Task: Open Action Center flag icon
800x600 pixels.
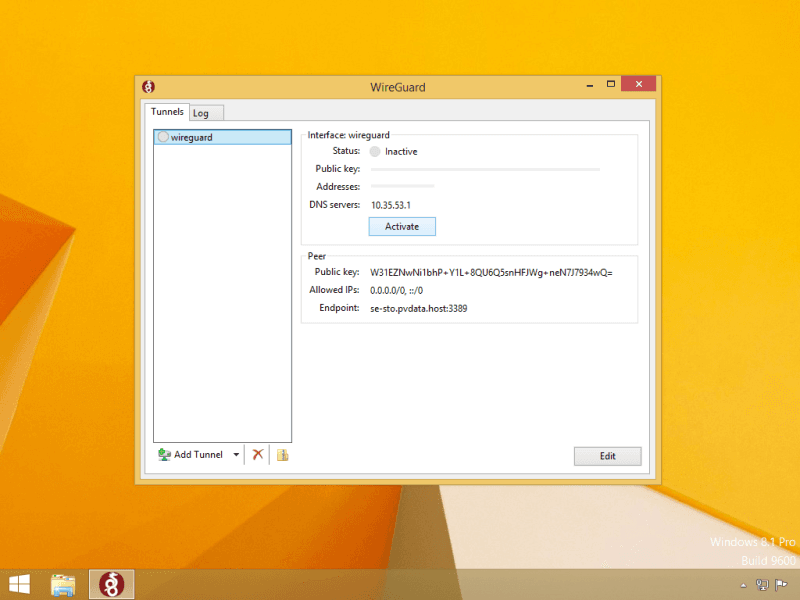Action: [781, 585]
